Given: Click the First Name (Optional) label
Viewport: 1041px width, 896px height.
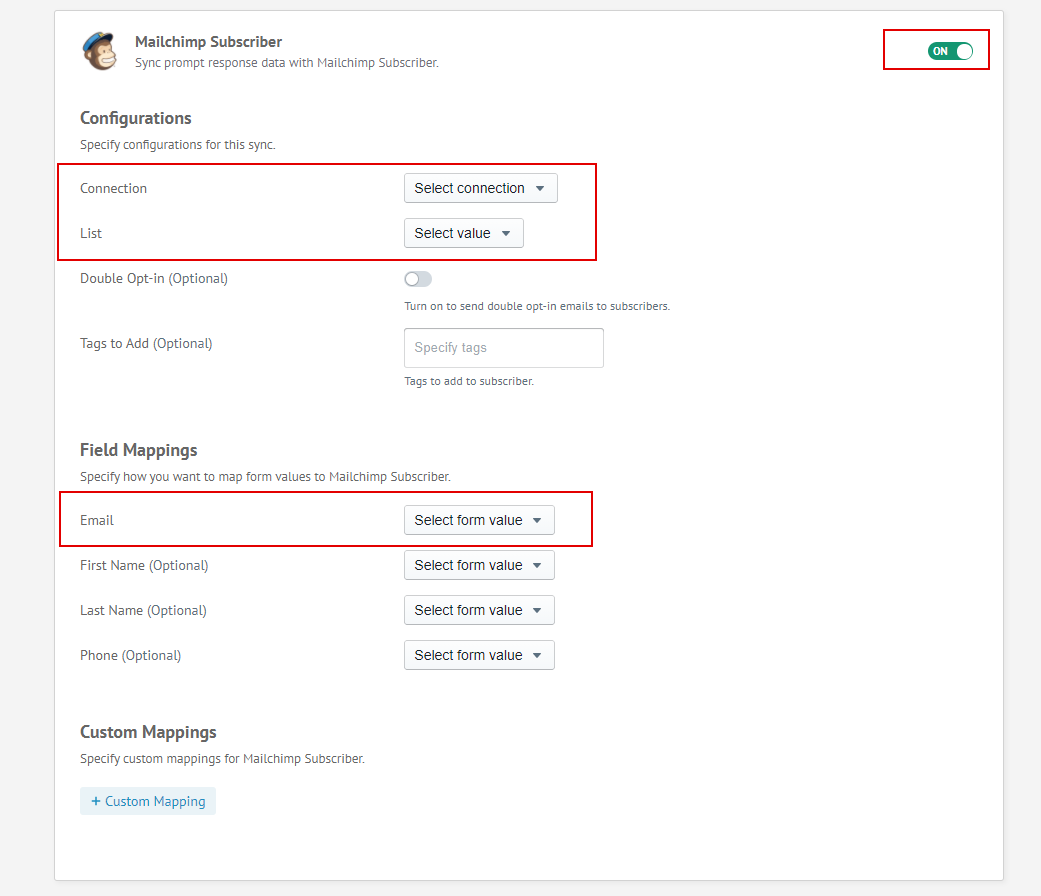Looking at the screenshot, I should click(144, 565).
